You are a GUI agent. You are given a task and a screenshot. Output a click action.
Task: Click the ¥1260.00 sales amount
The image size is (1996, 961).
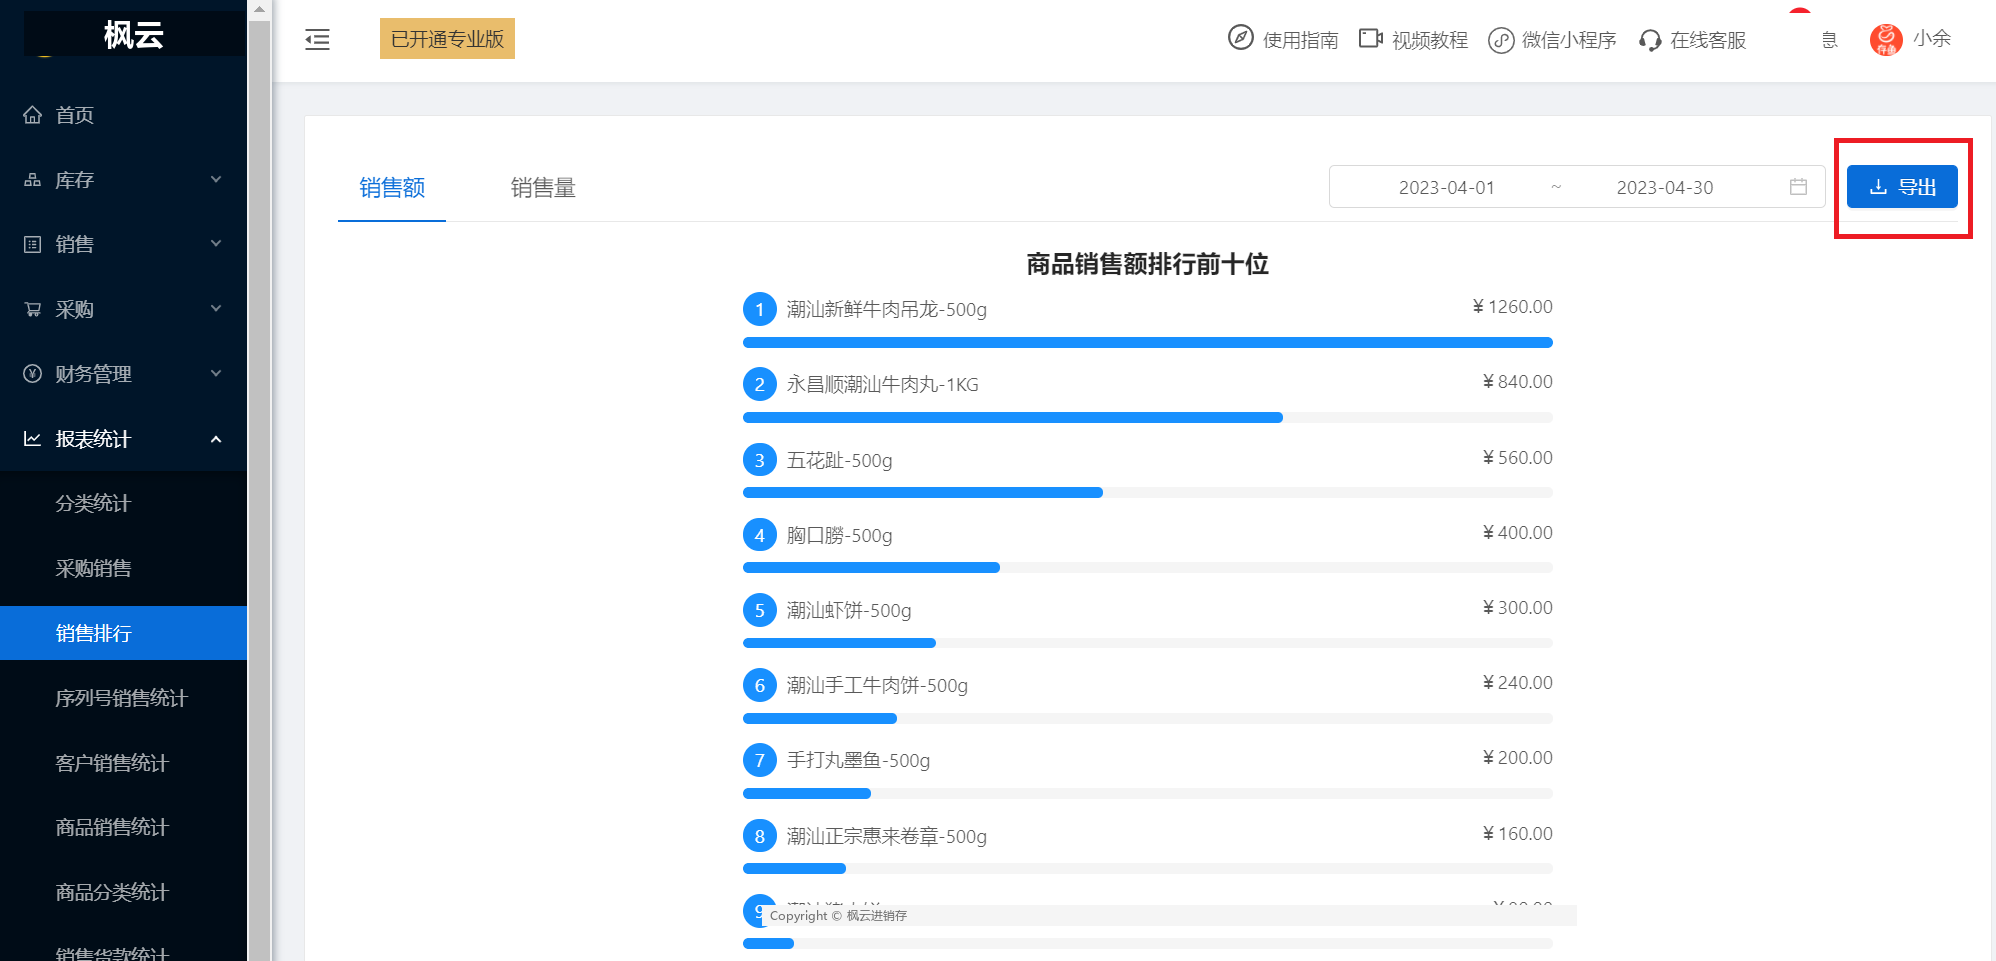point(1512,307)
